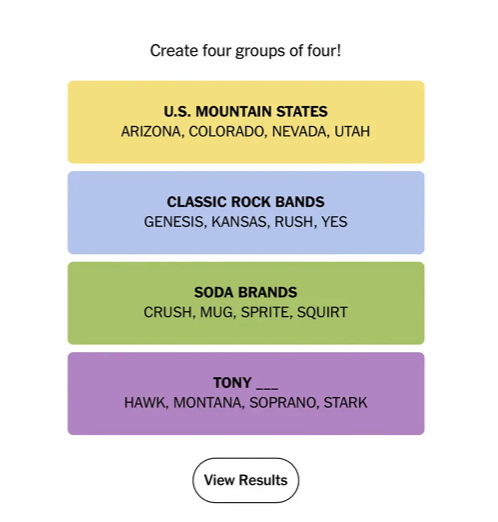Select the purple TONY ___ card
Screen dimensions: 498x522
(246, 393)
